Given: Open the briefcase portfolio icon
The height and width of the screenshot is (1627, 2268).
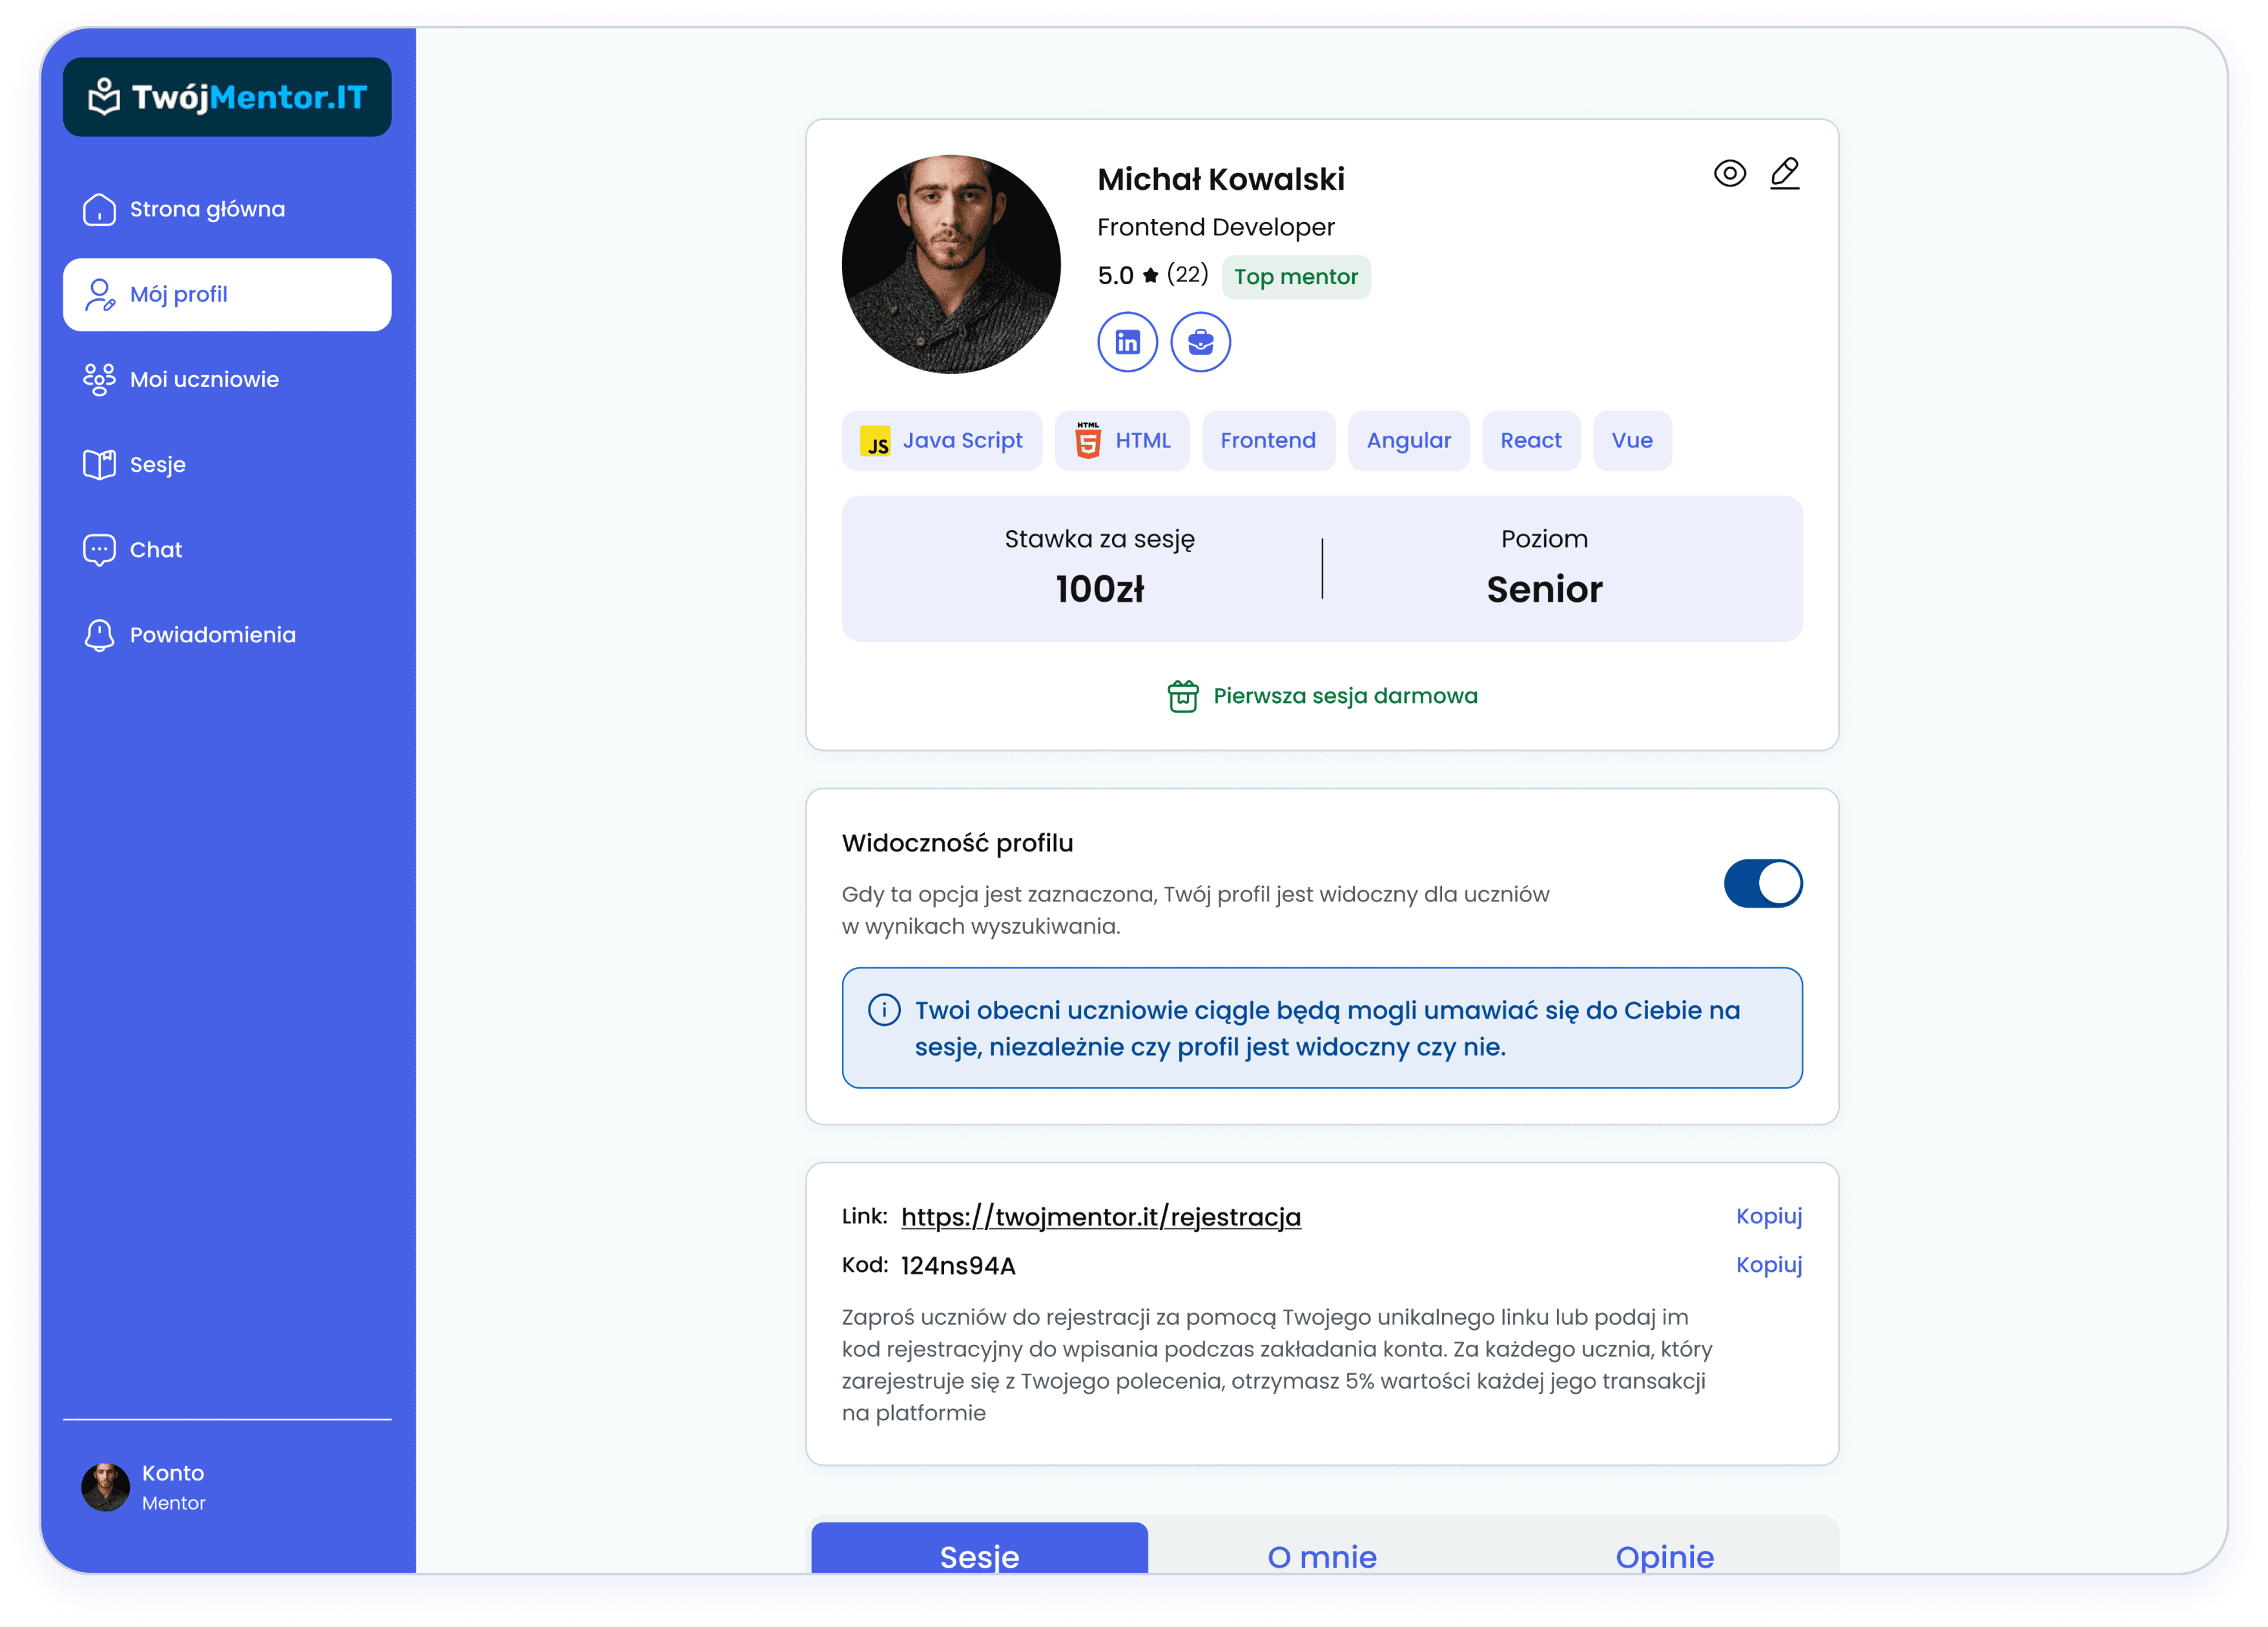Looking at the screenshot, I should [1200, 342].
